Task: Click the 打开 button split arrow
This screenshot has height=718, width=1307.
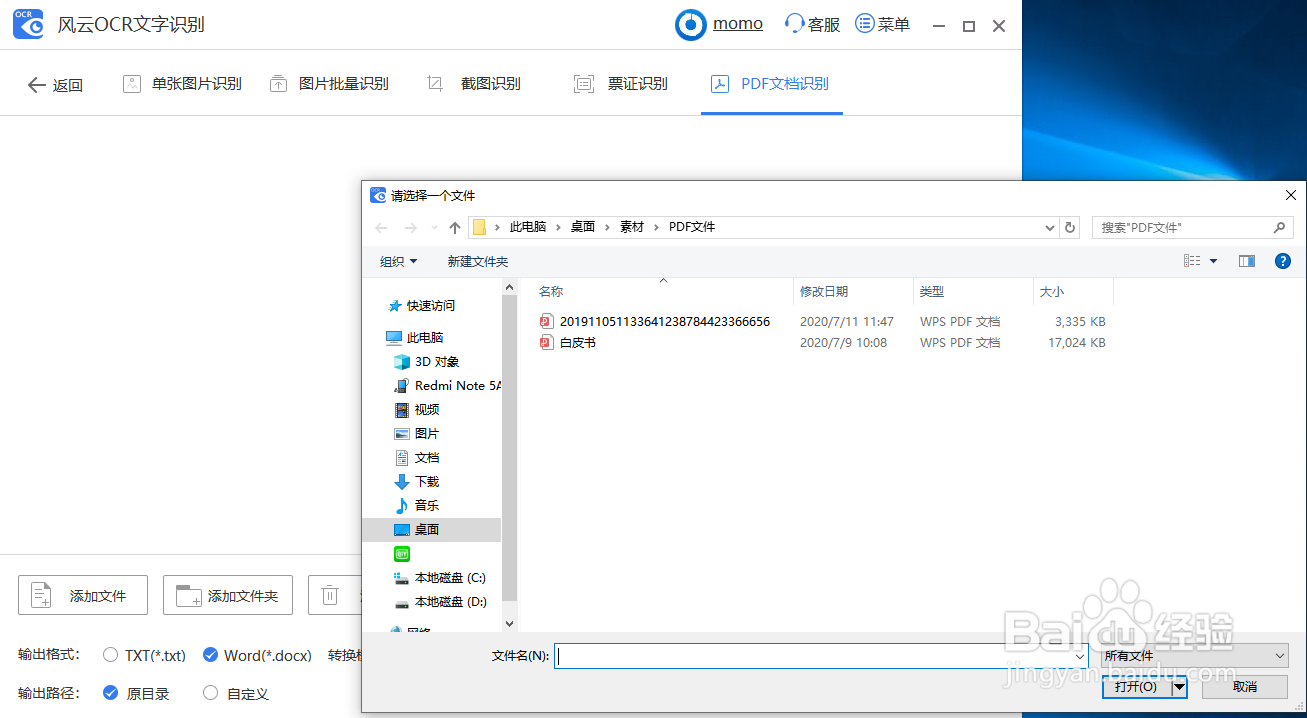Action: coord(1180,687)
